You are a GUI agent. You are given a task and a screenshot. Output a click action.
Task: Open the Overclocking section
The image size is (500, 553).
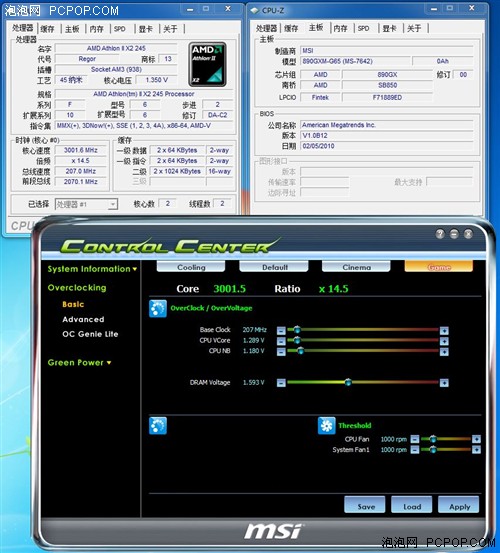[77, 288]
